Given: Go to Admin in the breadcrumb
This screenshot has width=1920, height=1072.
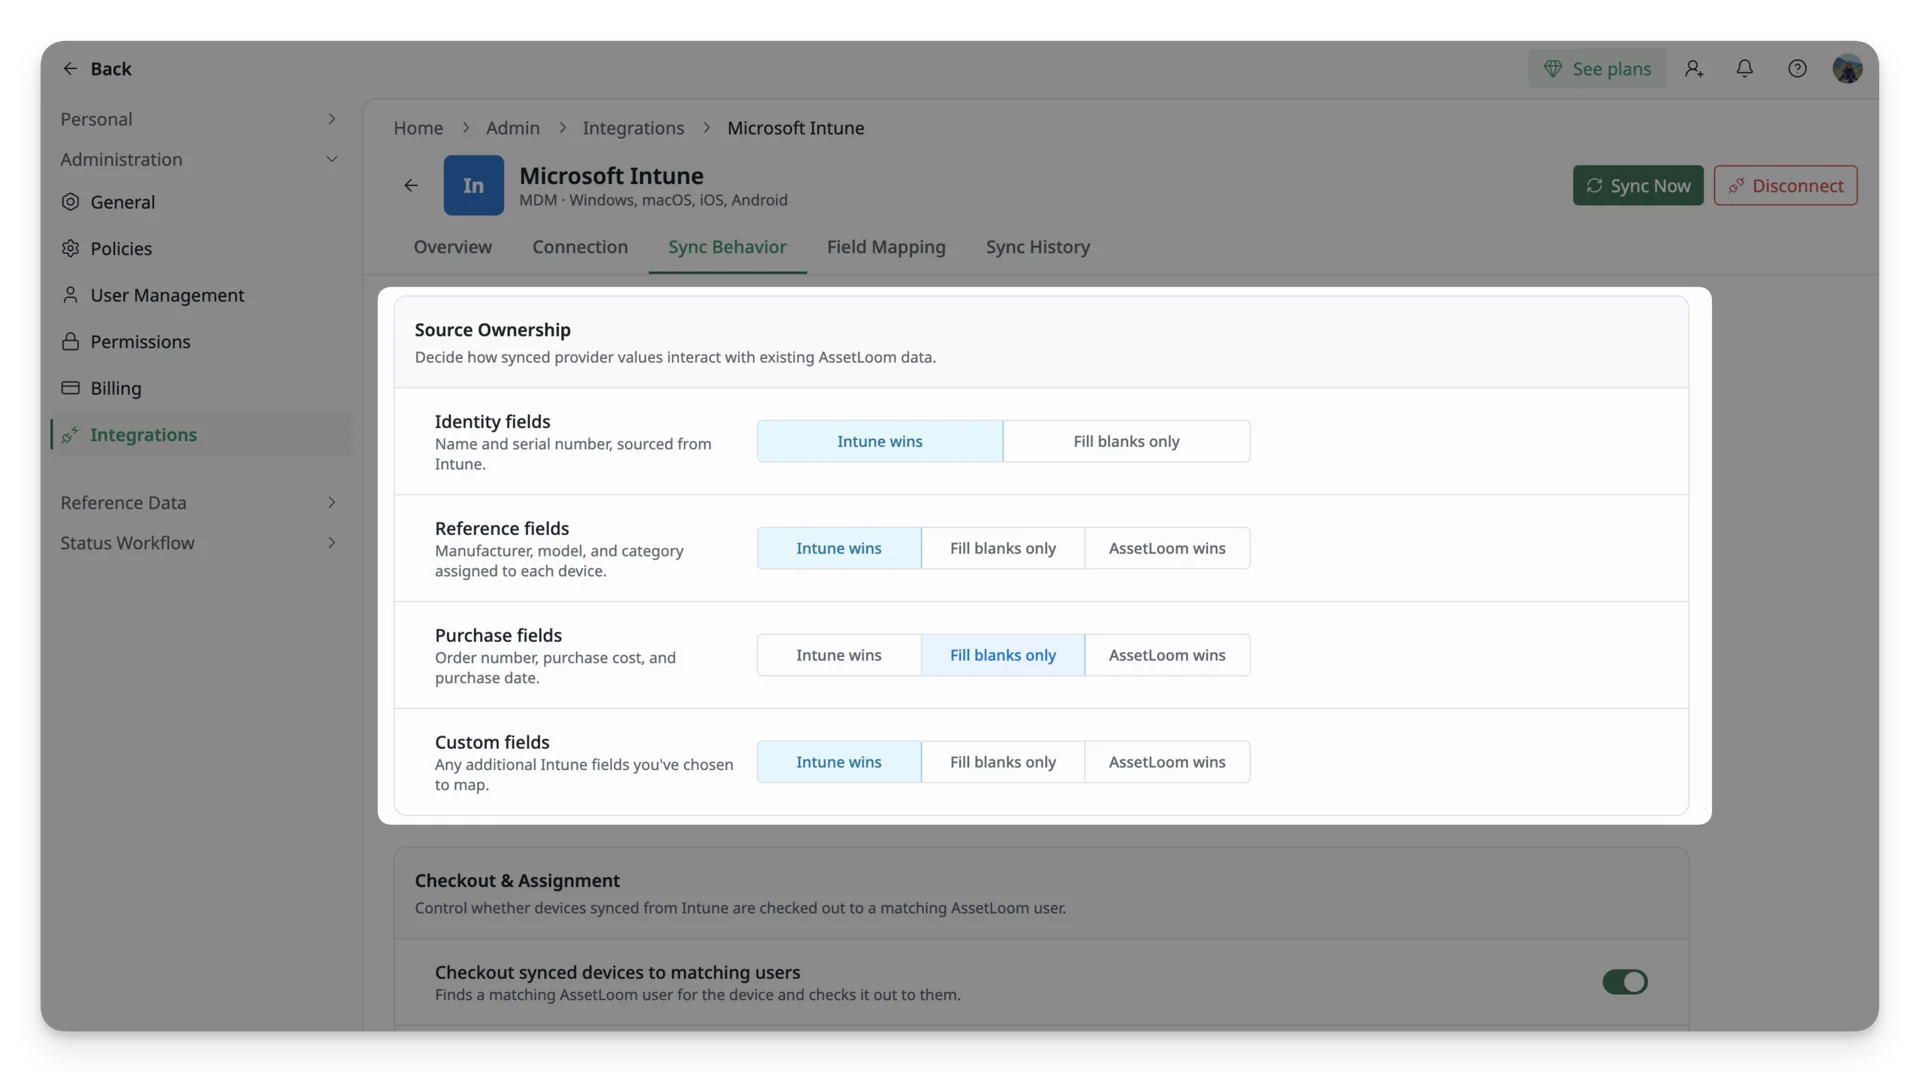Looking at the screenshot, I should [x=513, y=128].
